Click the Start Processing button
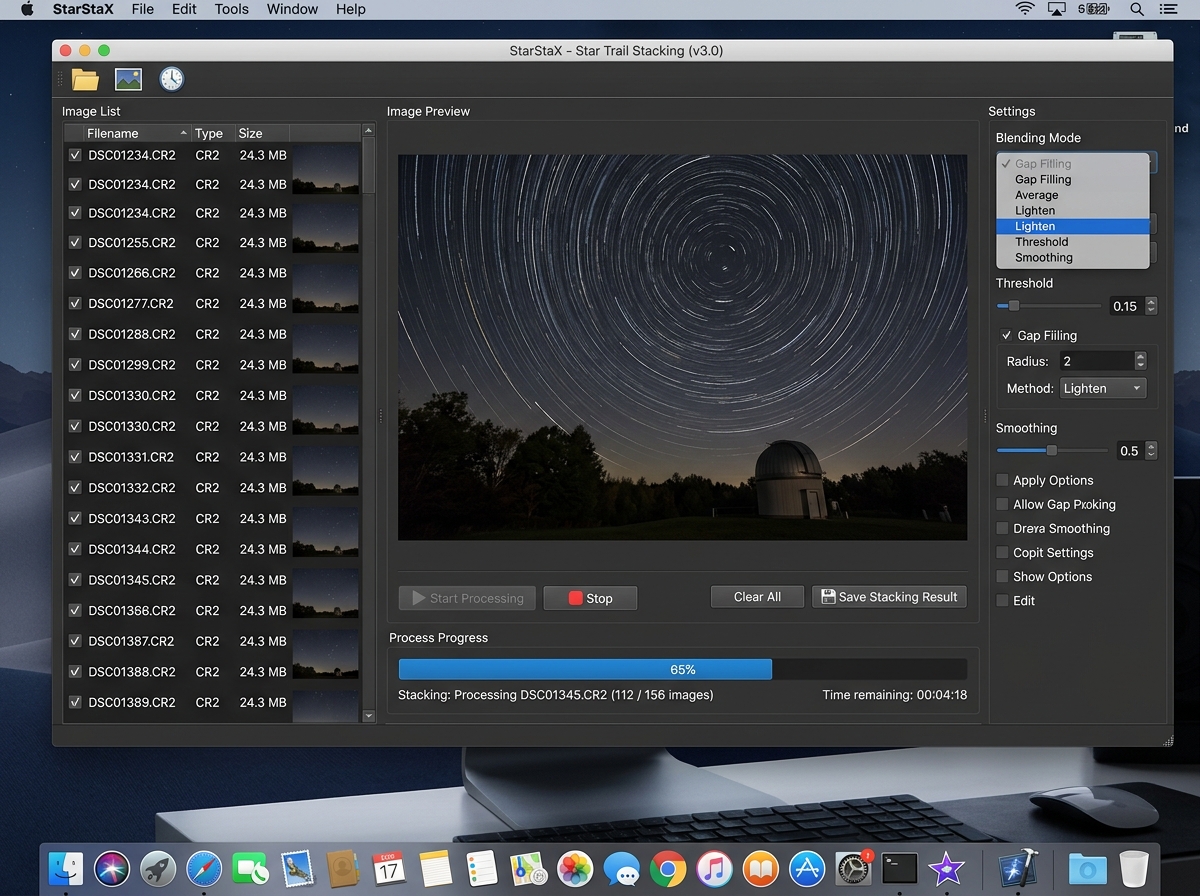The width and height of the screenshot is (1200, 896). pos(467,598)
